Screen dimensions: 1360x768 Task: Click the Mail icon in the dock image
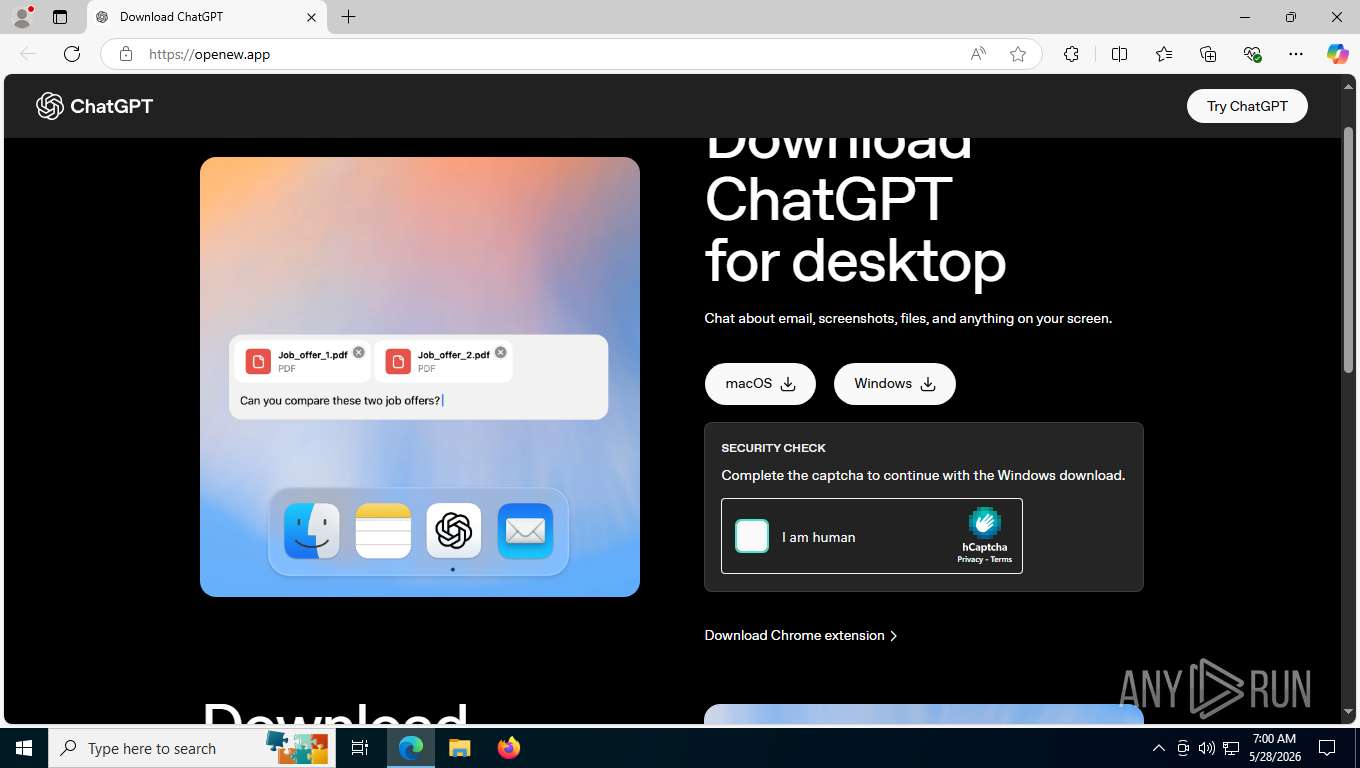point(525,531)
